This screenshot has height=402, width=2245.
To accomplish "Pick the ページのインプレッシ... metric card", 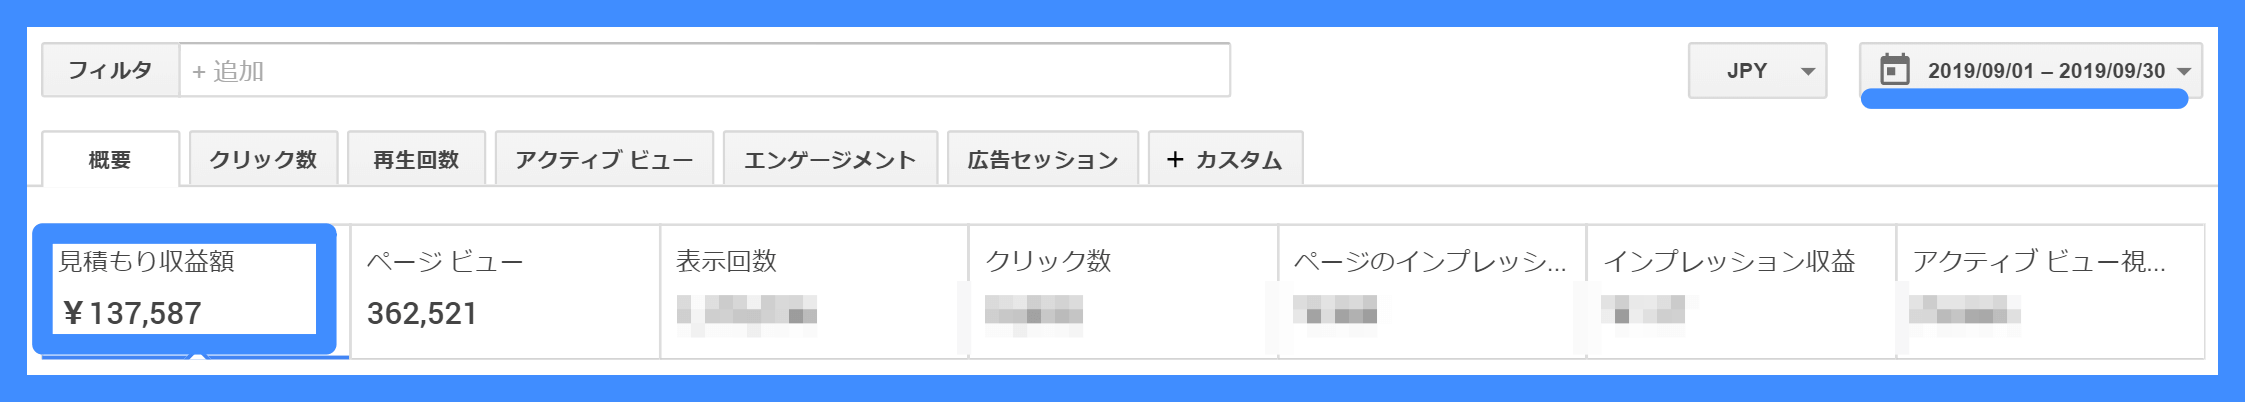I will [x=1432, y=291].
